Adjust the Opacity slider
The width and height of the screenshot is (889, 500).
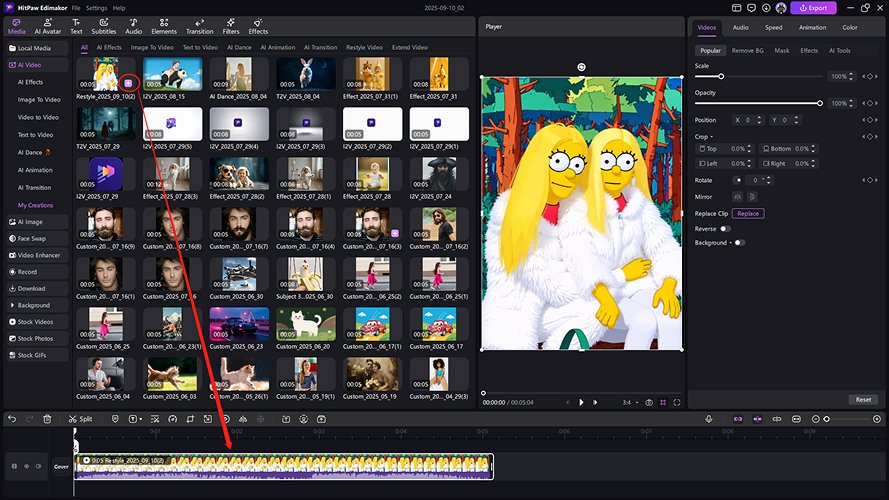pos(758,103)
